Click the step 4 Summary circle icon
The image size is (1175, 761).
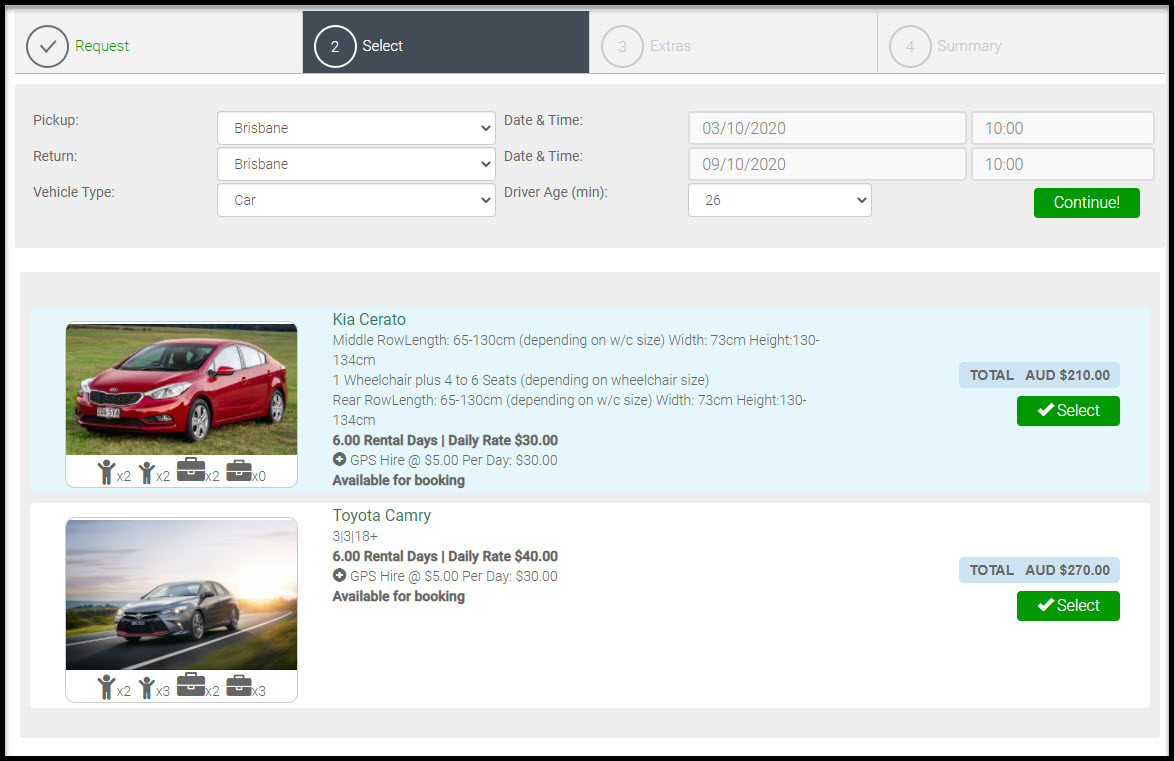910,46
